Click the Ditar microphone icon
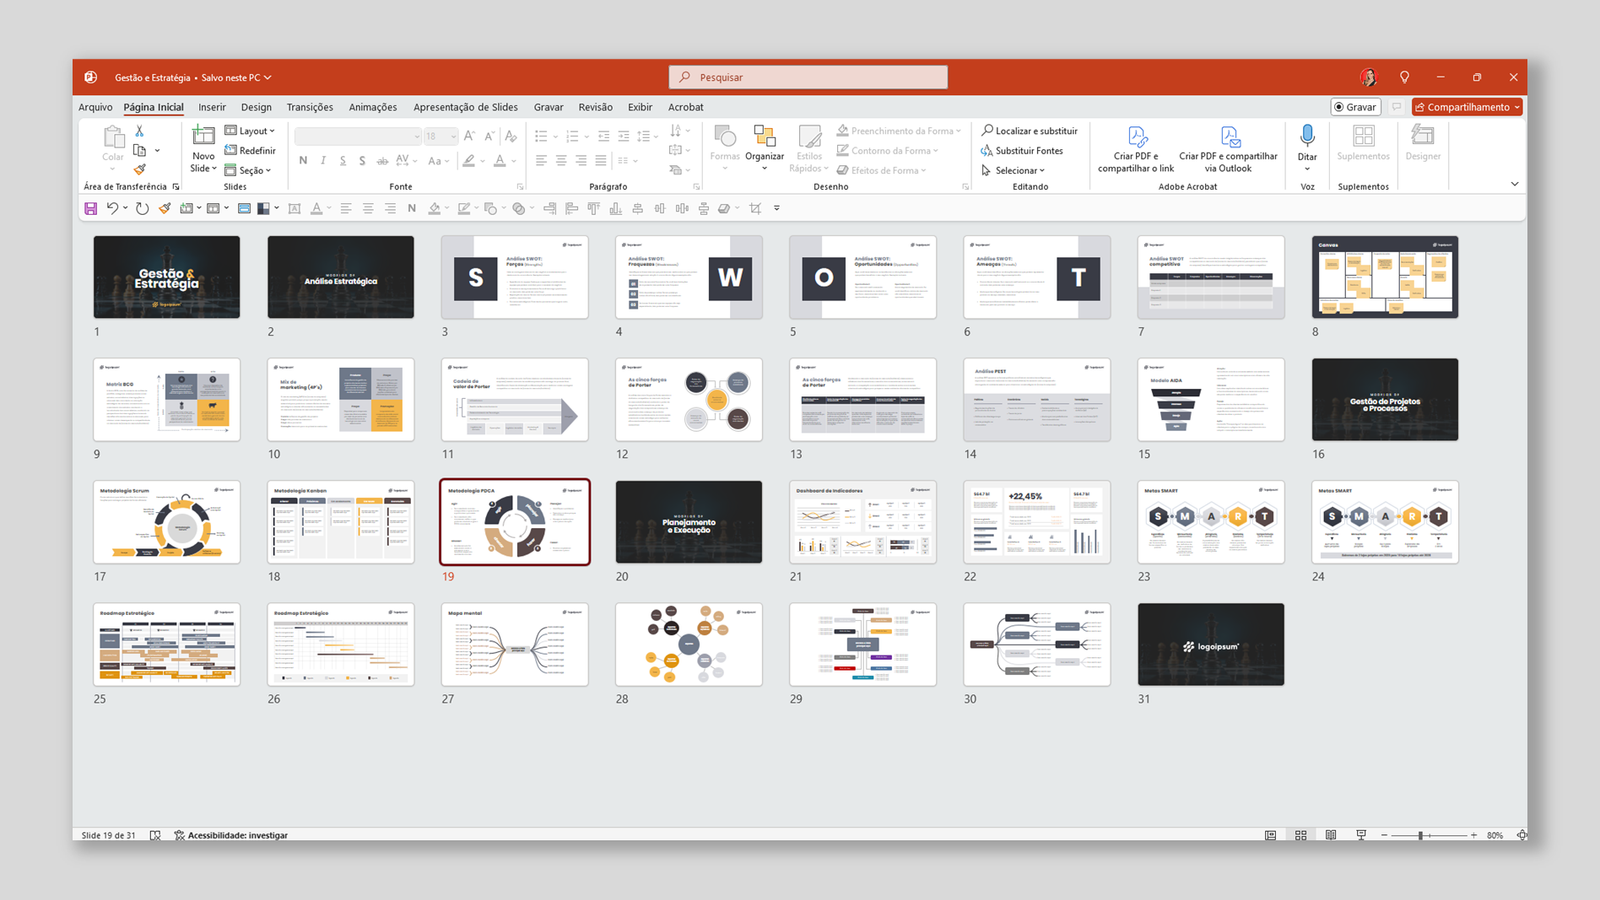The height and width of the screenshot is (900, 1600). pos(1307,135)
